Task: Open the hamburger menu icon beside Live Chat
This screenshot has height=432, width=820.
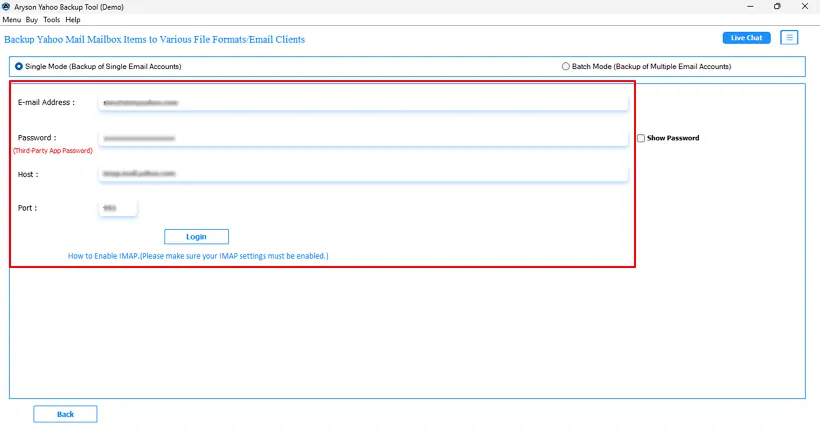Action: pos(789,38)
